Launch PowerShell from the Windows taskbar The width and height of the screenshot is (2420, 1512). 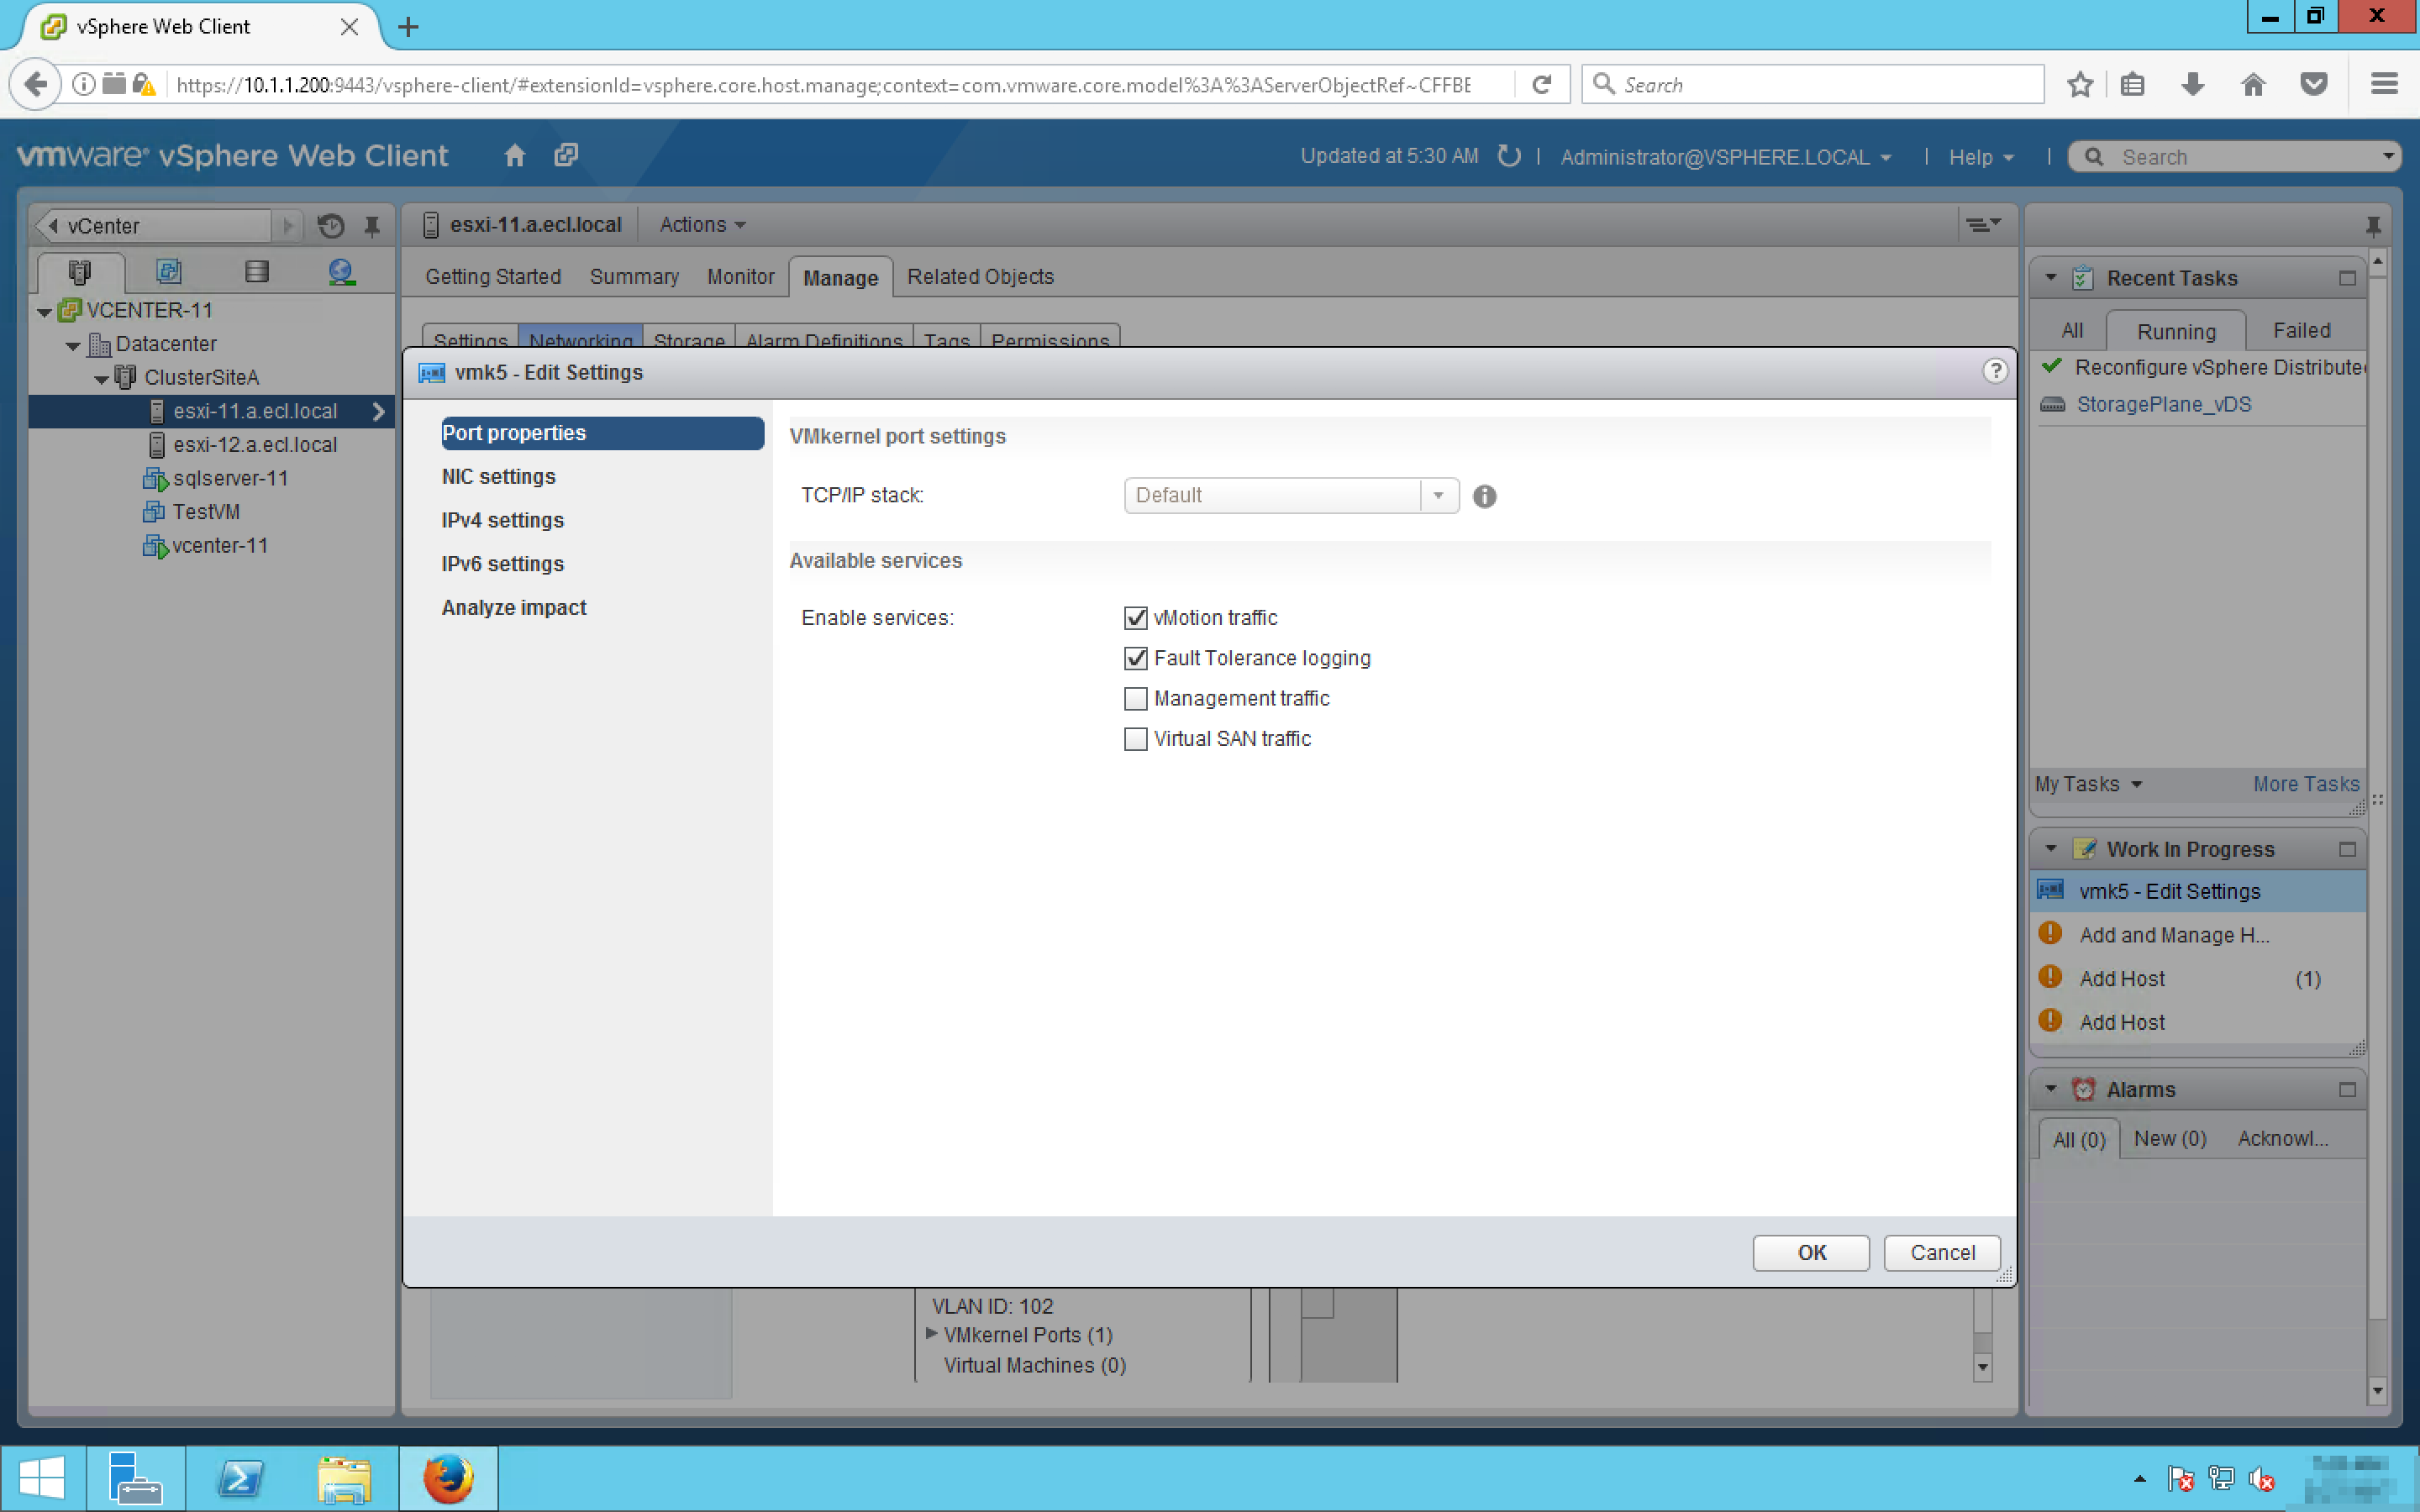[x=240, y=1478]
